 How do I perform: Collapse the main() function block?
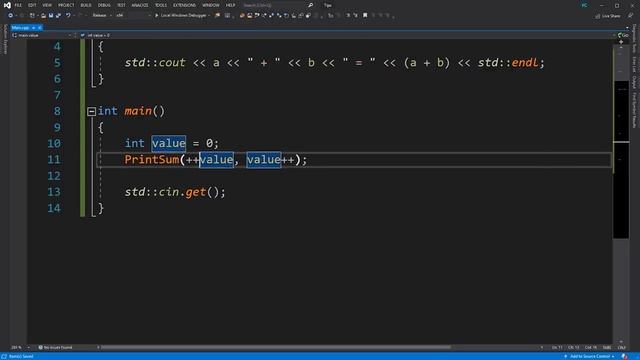coord(91,111)
